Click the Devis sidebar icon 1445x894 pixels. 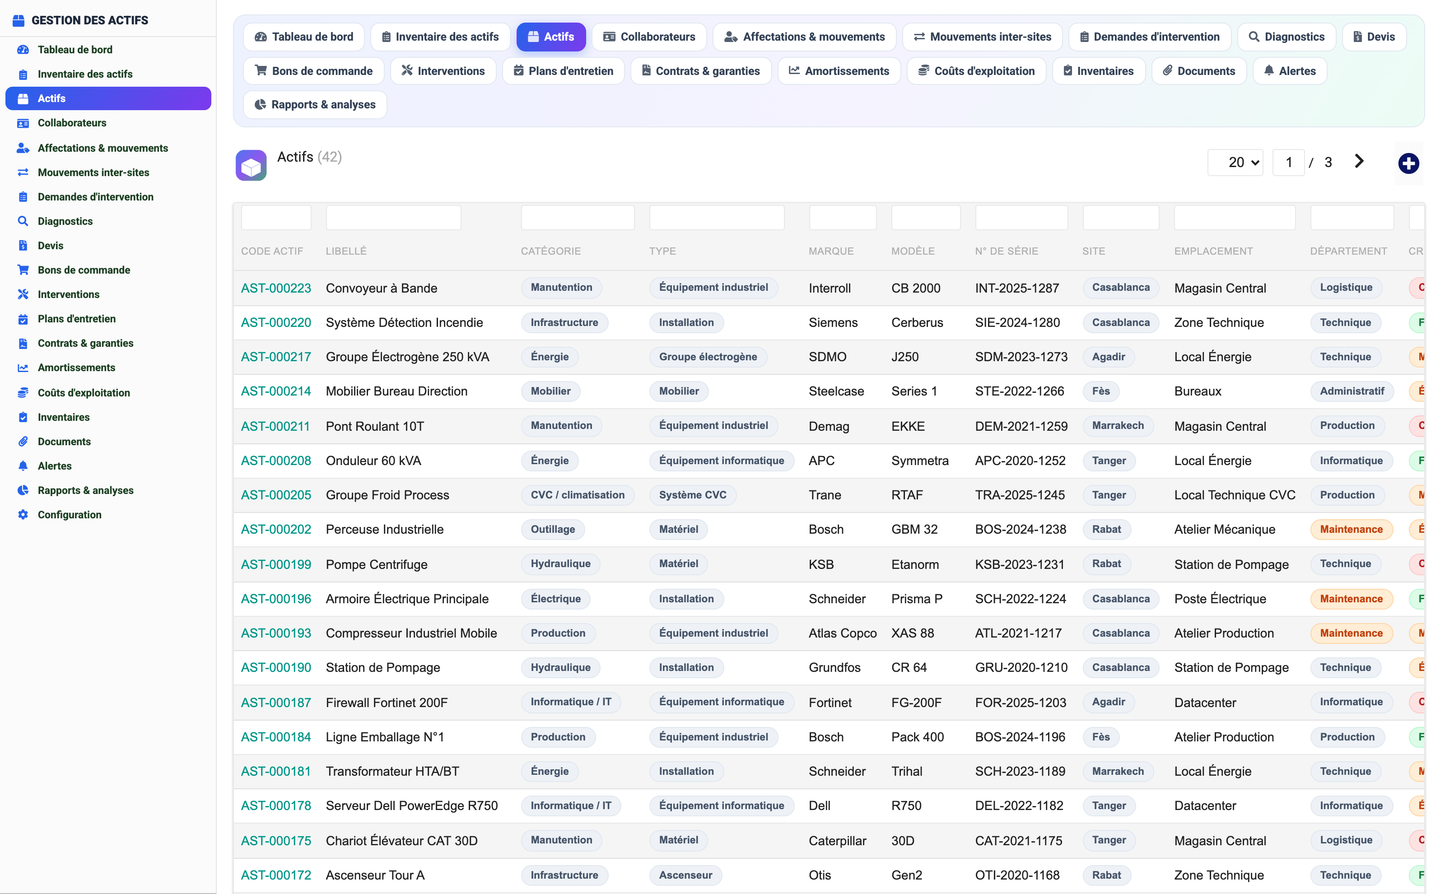tap(23, 245)
